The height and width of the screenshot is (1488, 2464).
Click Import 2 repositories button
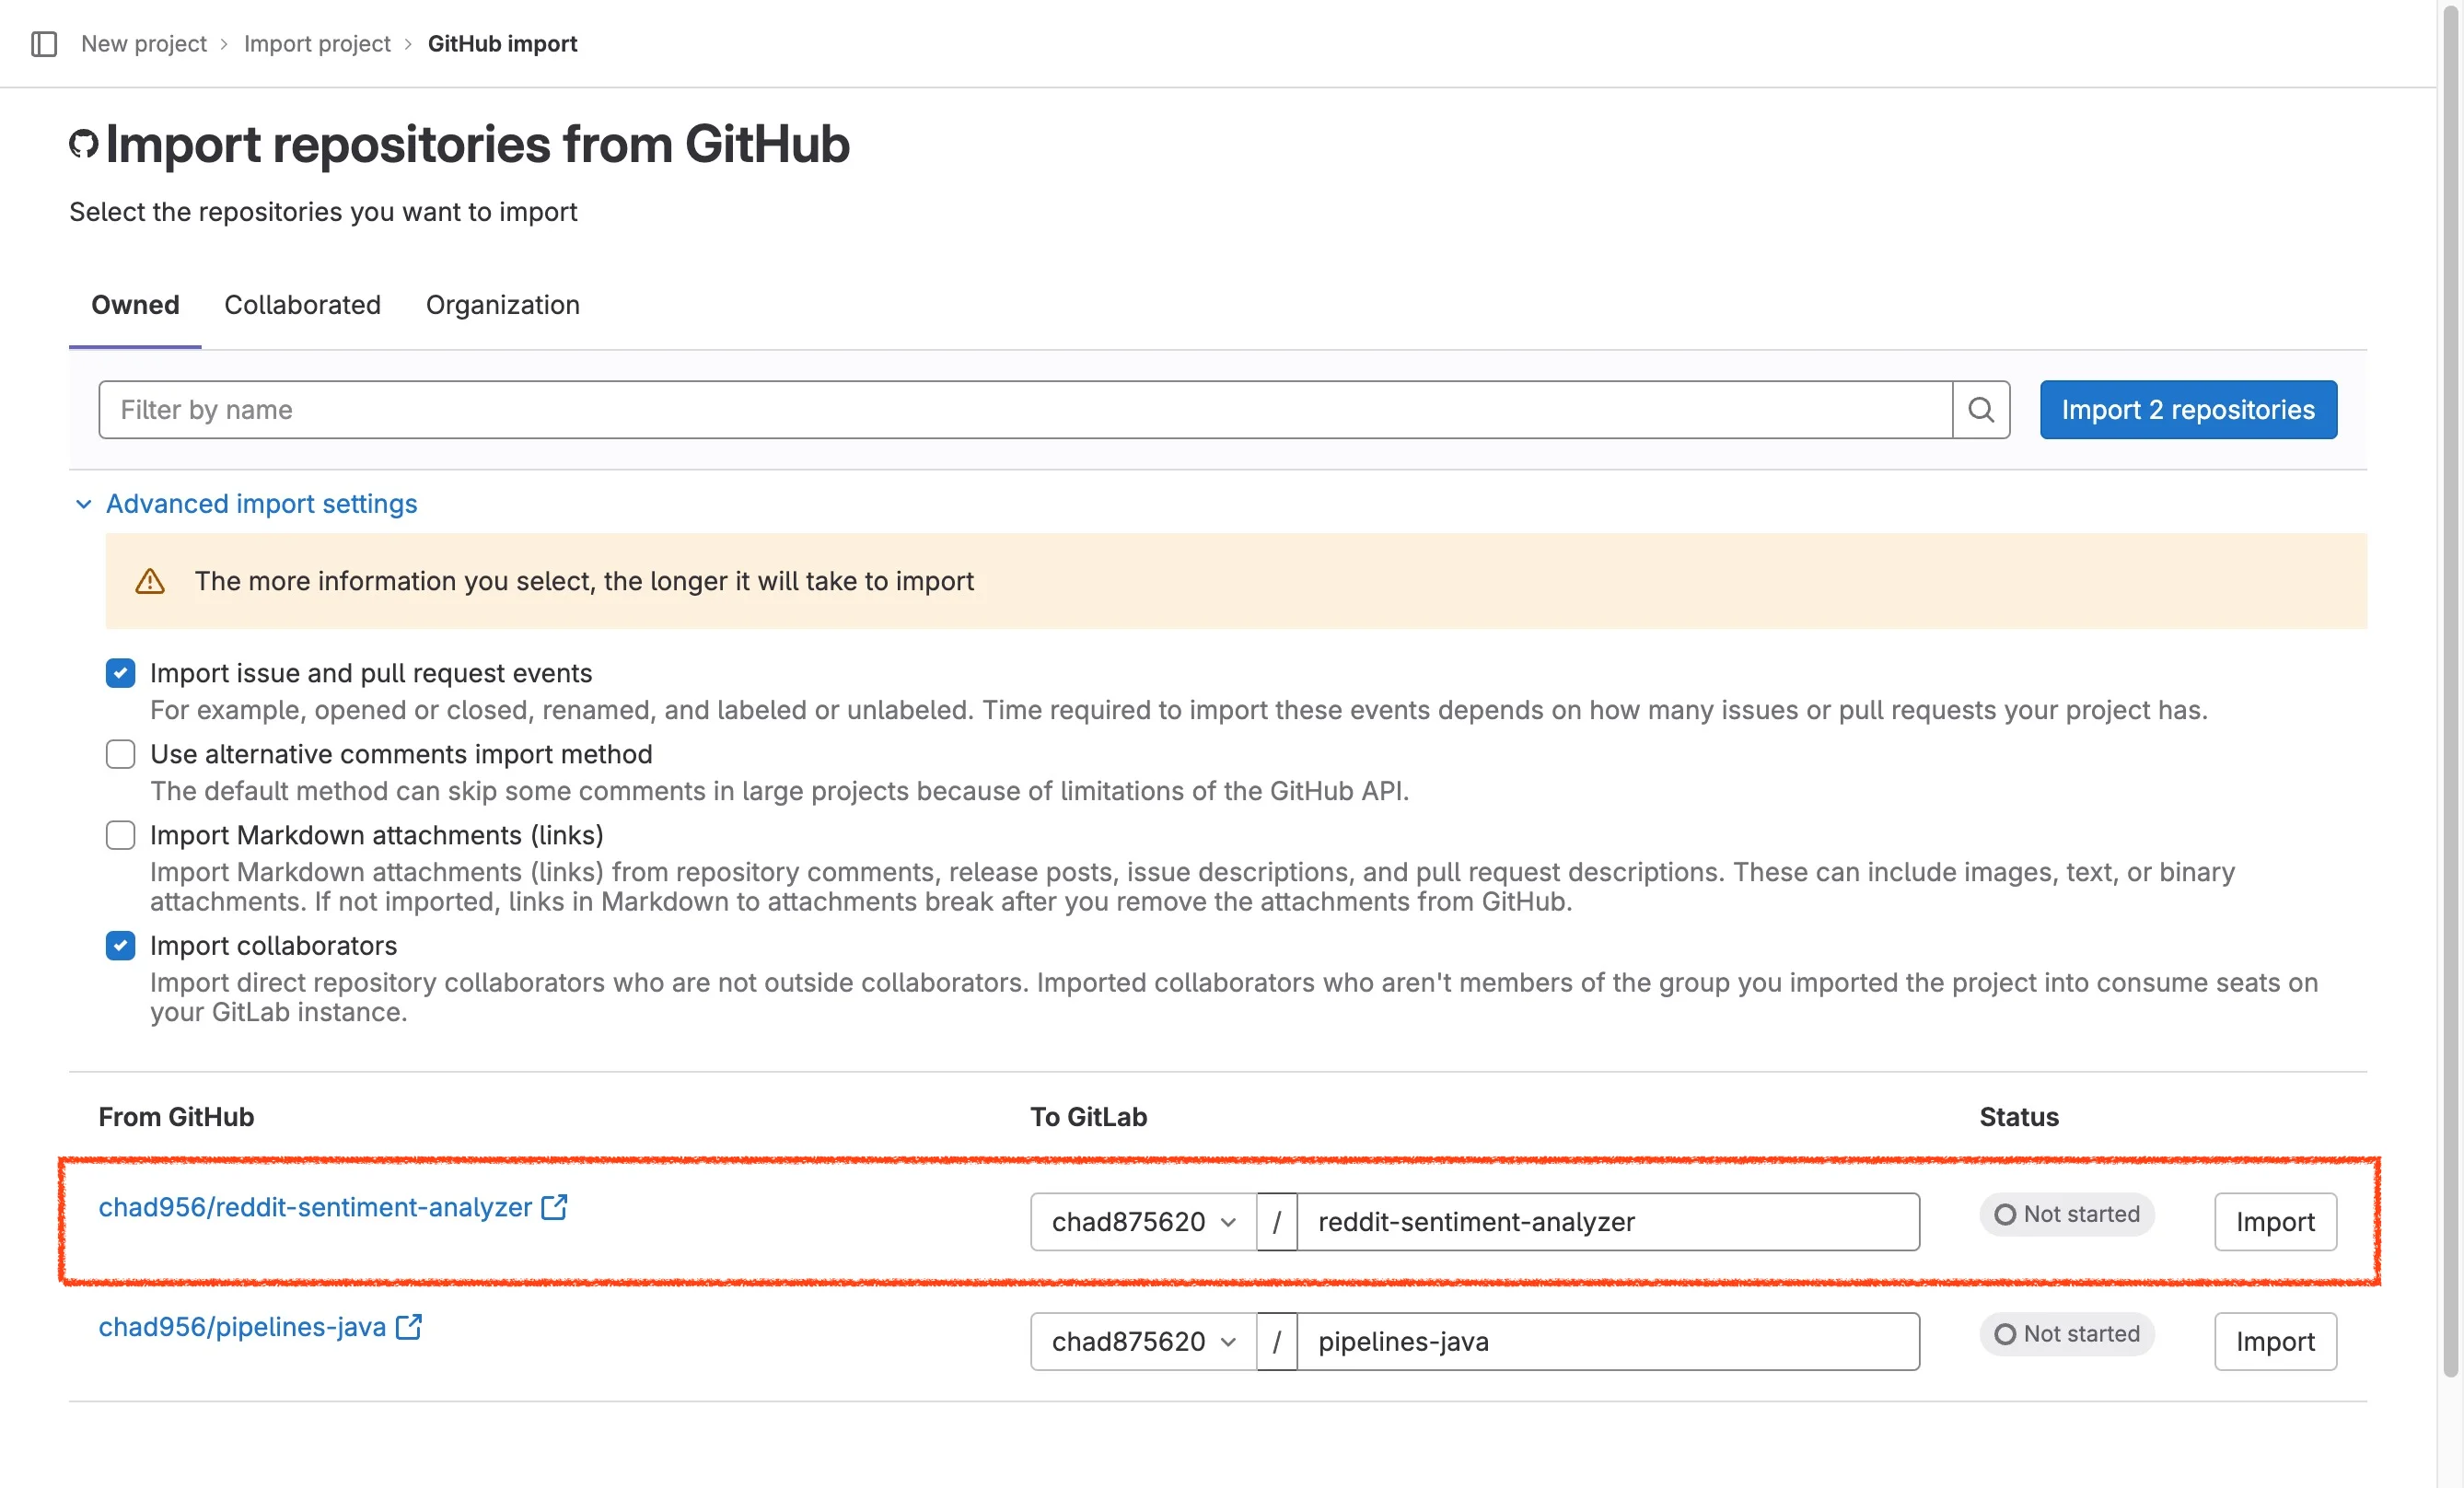point(2187,410)
